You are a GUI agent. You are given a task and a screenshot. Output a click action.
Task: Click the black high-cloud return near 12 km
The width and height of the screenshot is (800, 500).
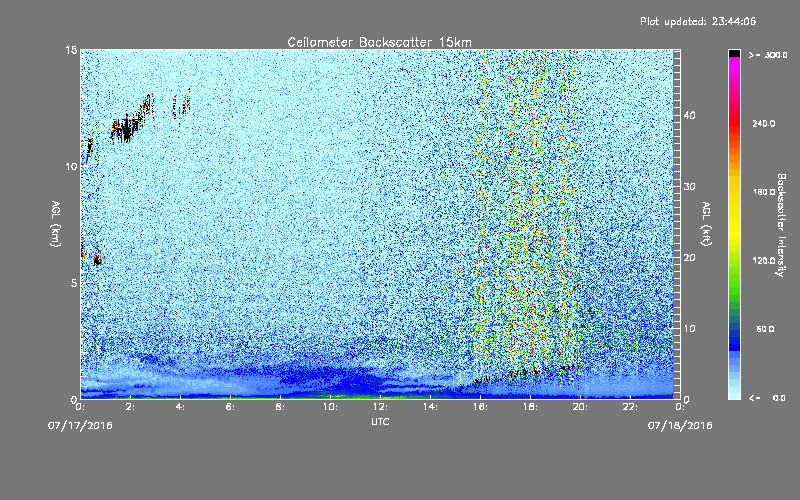[x=125, y=130]
